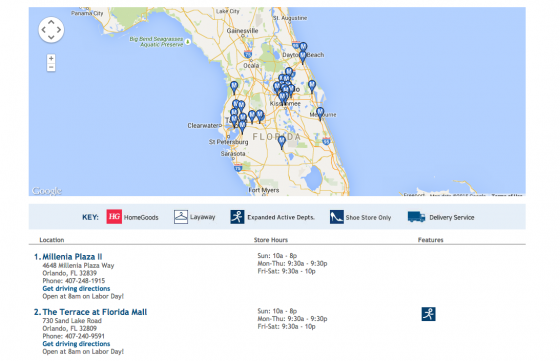Select the upper map marker near Daytona Beach
The image size is (560, 361).
coord(303,47)
